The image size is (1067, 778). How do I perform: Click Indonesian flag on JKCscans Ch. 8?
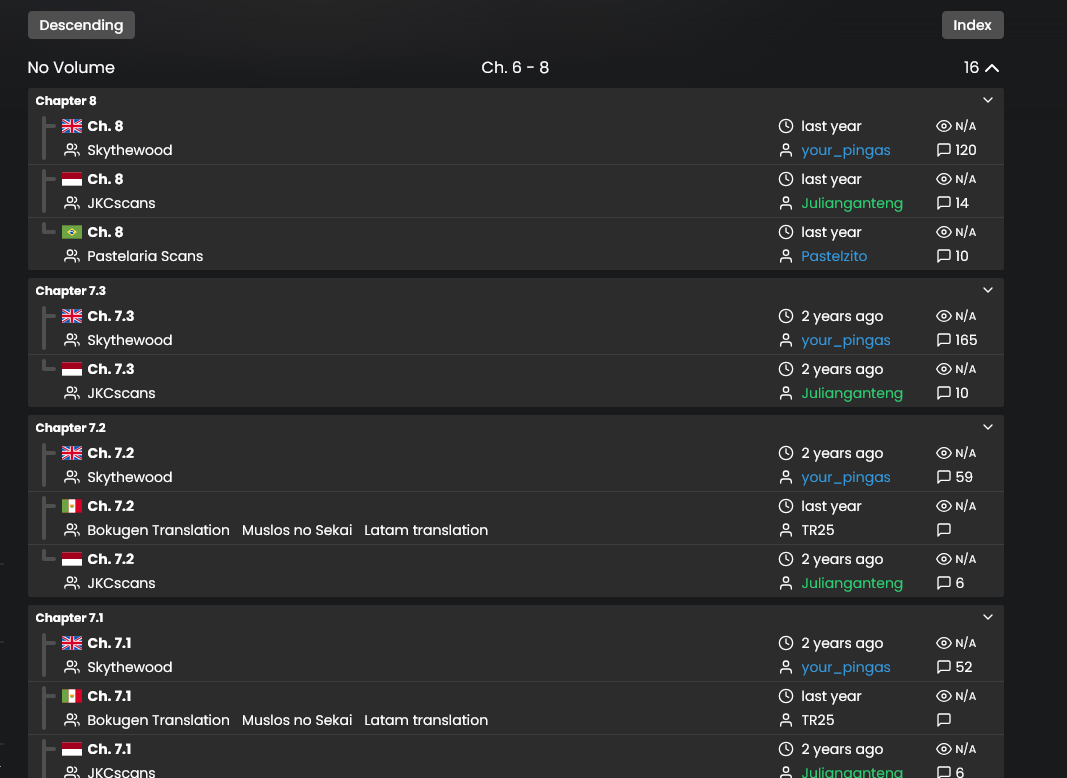point(71,179)
